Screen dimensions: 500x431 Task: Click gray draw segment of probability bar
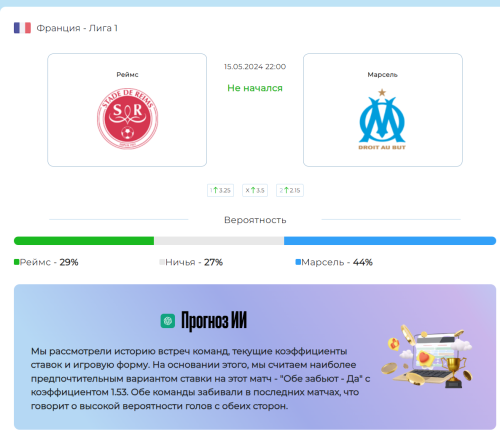coord(219,241)
